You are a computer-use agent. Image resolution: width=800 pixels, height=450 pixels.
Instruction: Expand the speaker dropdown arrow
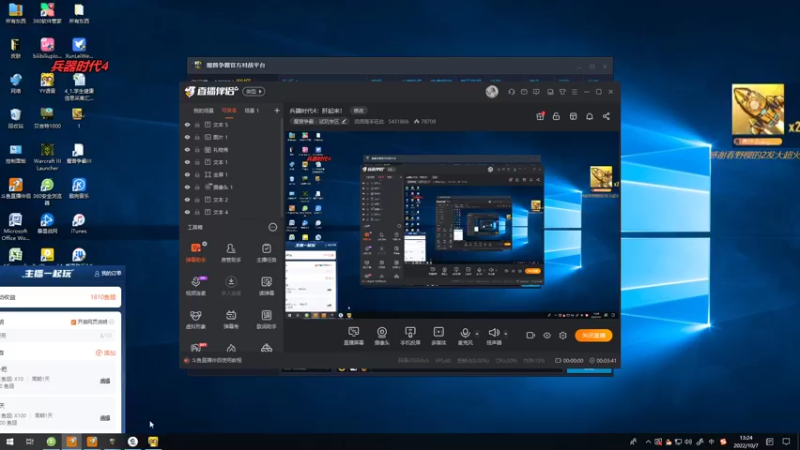click(x=506, y=334)
